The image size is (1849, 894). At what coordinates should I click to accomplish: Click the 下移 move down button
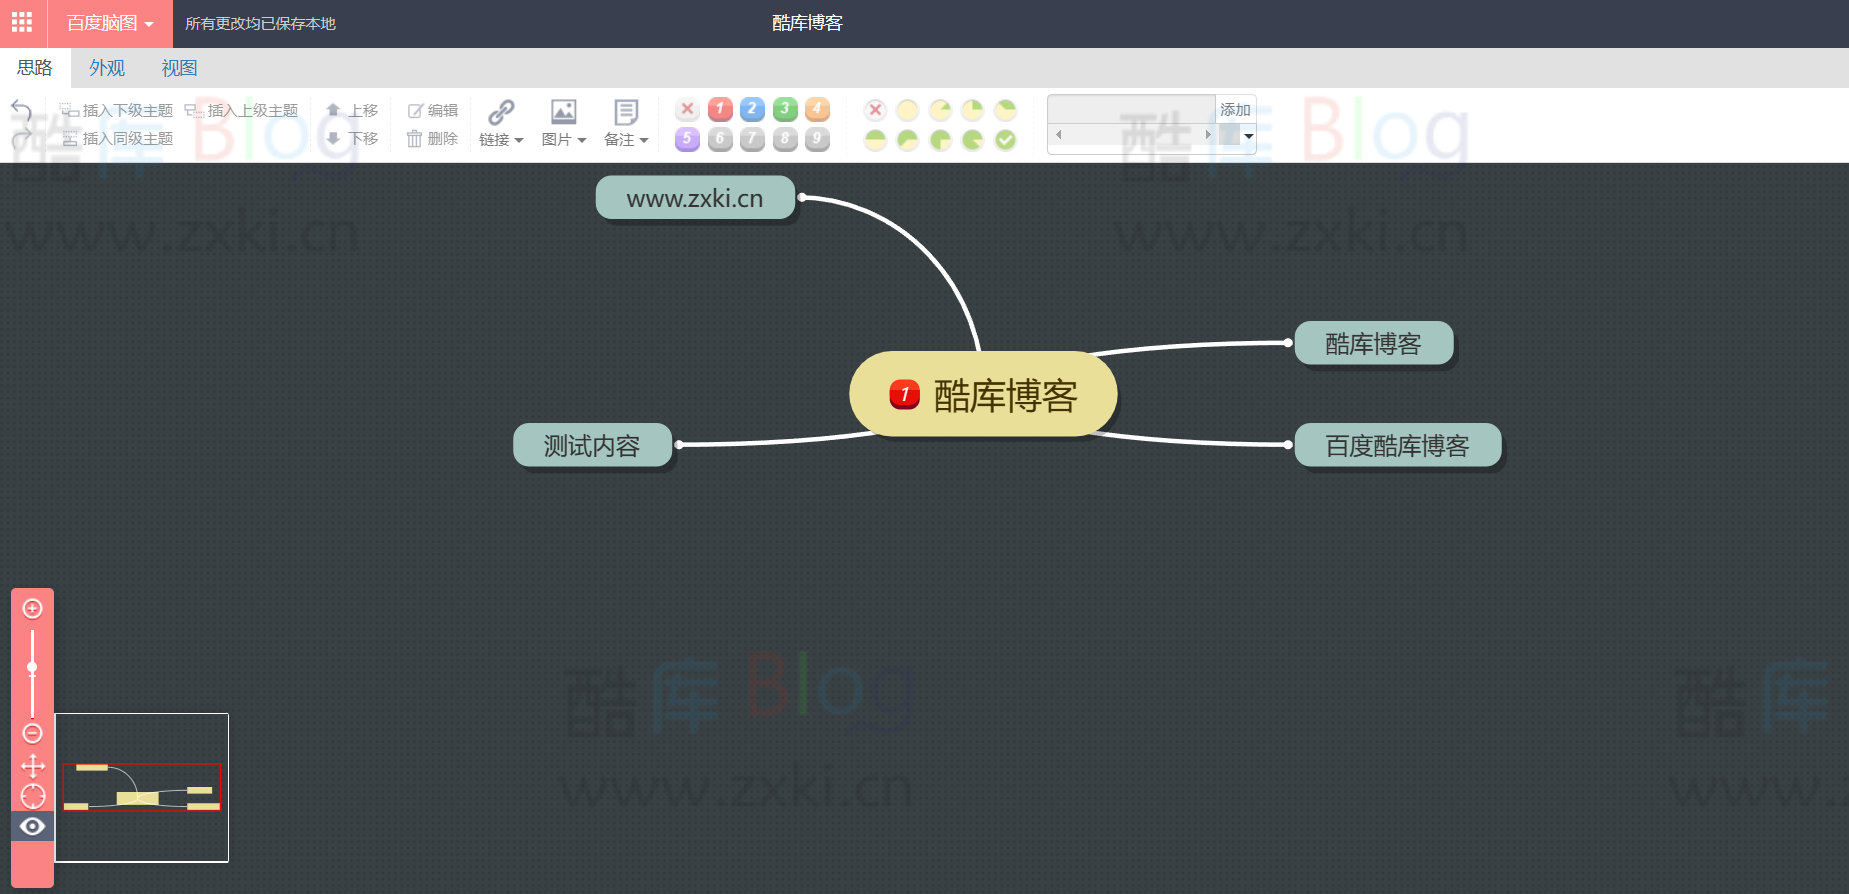click(352, 138)
